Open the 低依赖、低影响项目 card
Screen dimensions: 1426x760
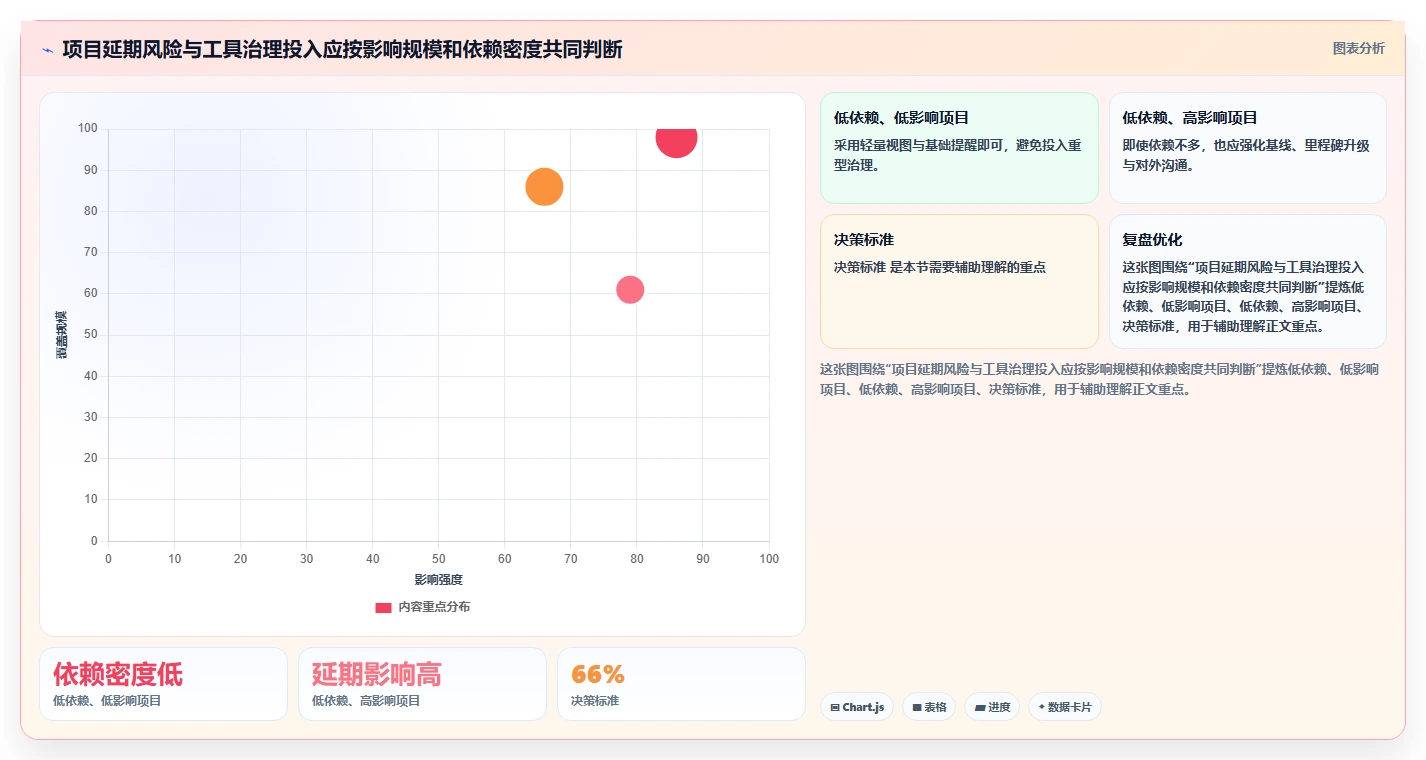coord(959,148)
